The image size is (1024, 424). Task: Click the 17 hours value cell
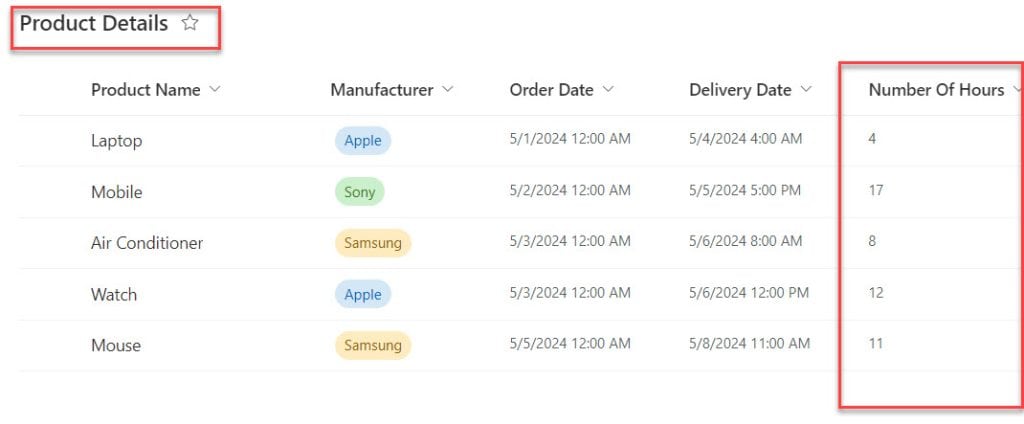(876, 190)
